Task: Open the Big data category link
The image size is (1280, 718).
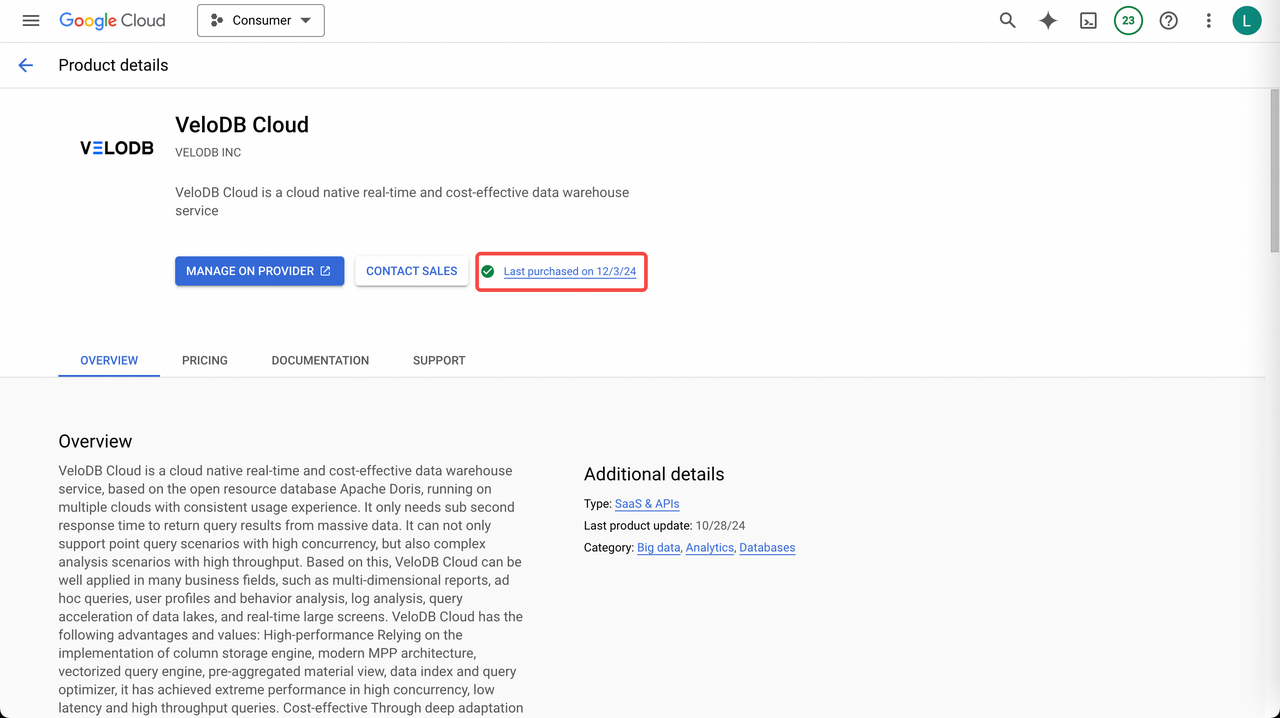Action: (x=658, y=548)
